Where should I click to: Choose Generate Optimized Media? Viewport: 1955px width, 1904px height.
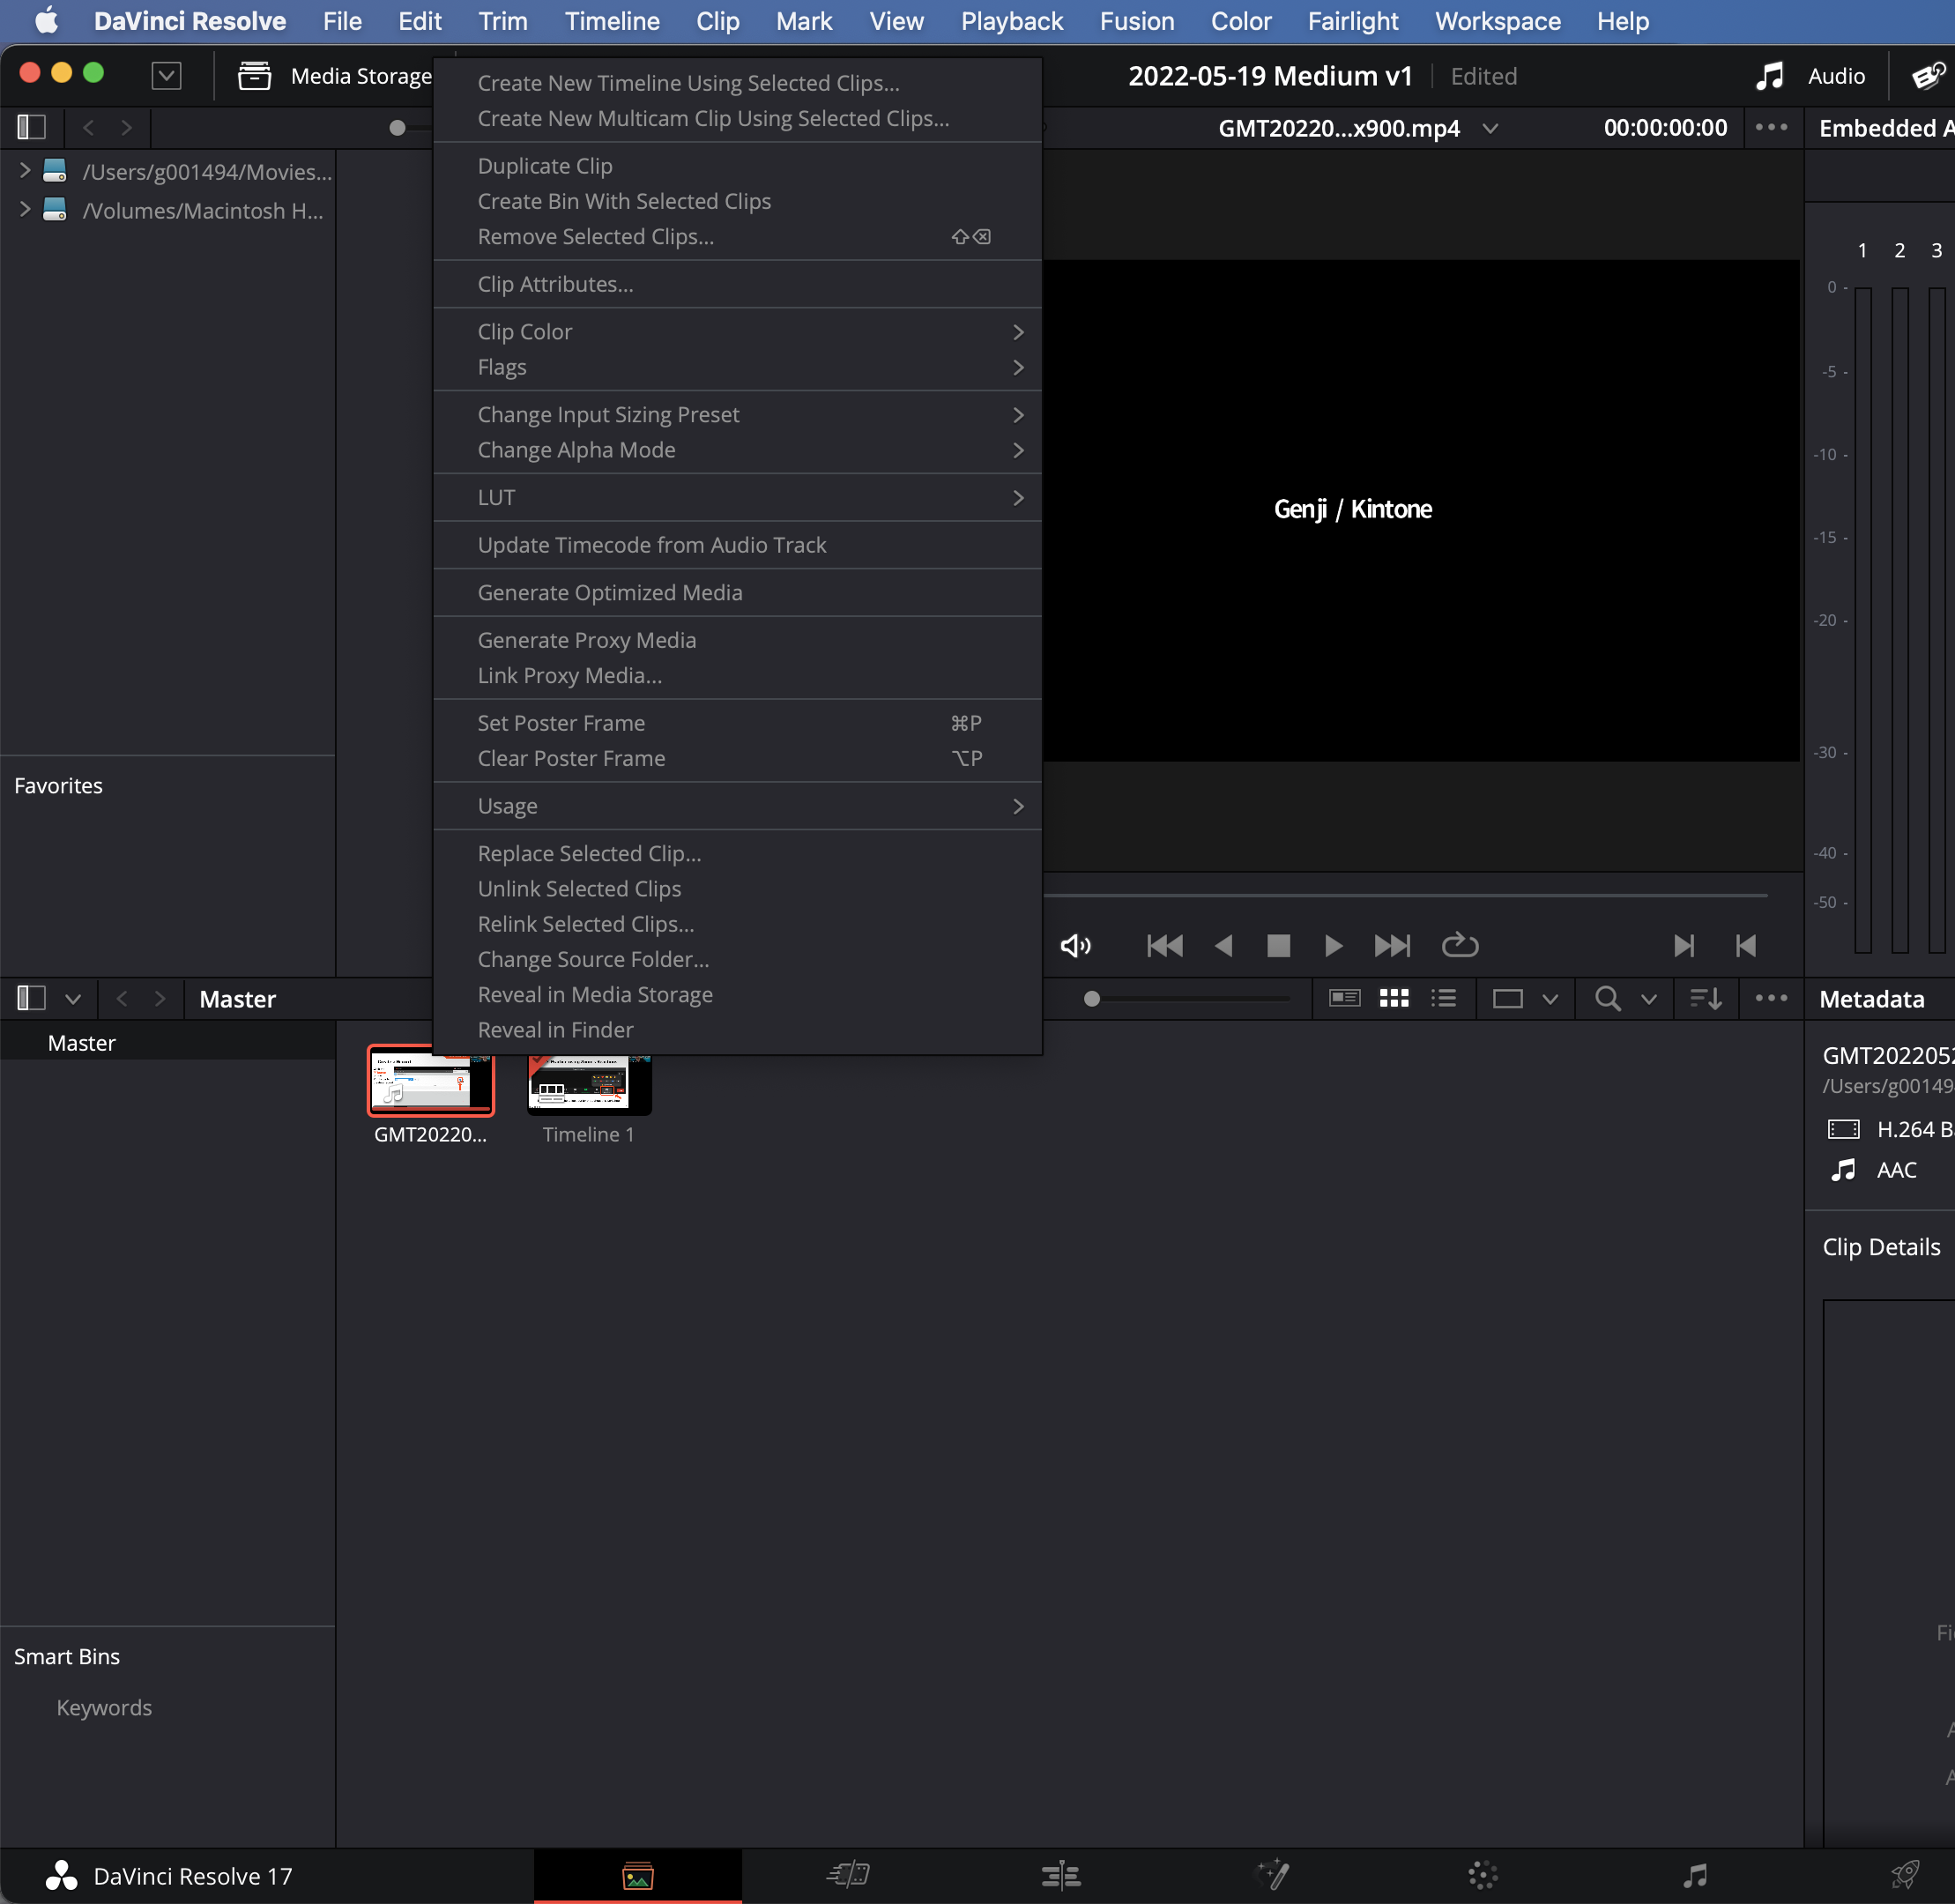pos(737,593)
